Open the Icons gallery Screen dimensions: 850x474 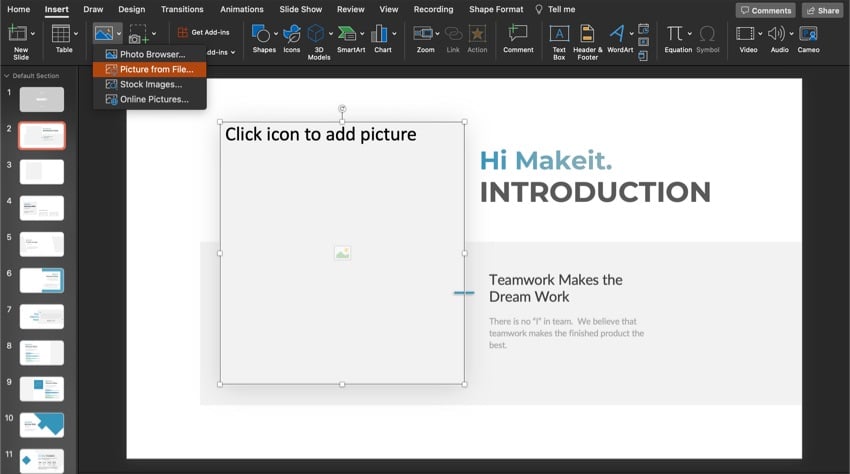pos(291,35)
